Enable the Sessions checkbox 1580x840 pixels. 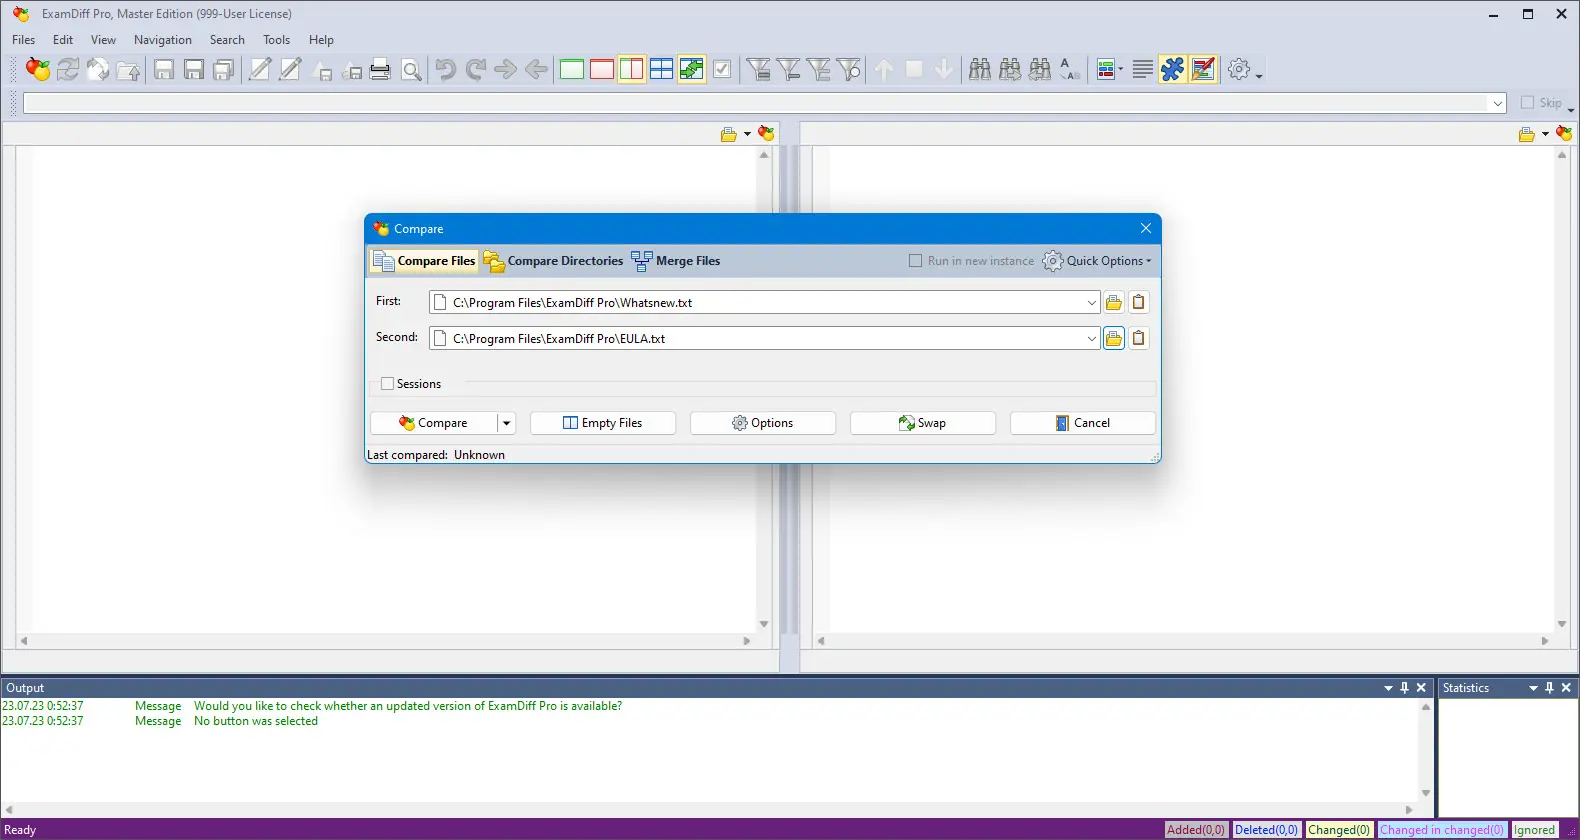(x=387, y=384)
